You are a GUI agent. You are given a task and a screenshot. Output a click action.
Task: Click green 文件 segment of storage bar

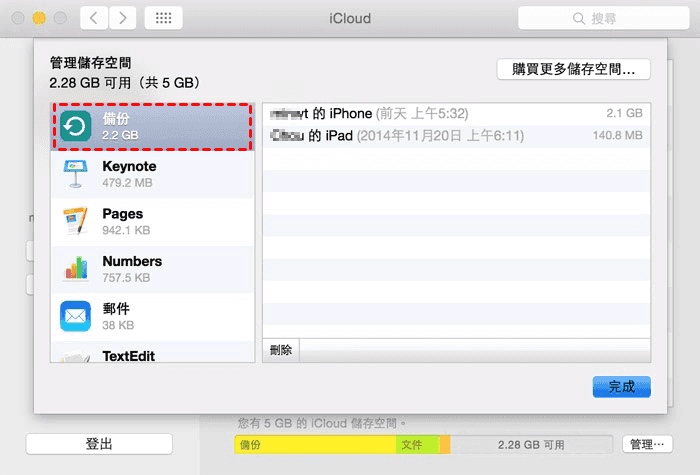point(416,444)
